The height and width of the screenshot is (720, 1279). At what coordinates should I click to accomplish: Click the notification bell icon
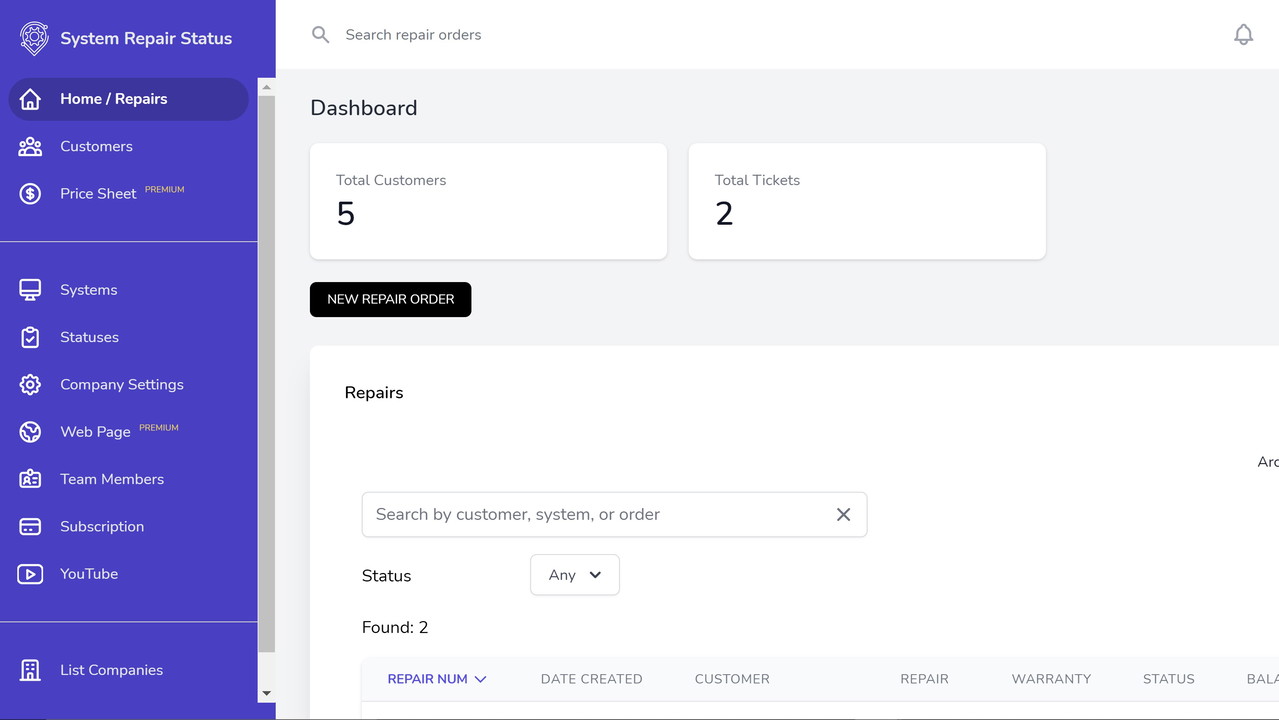[1243, 35]
